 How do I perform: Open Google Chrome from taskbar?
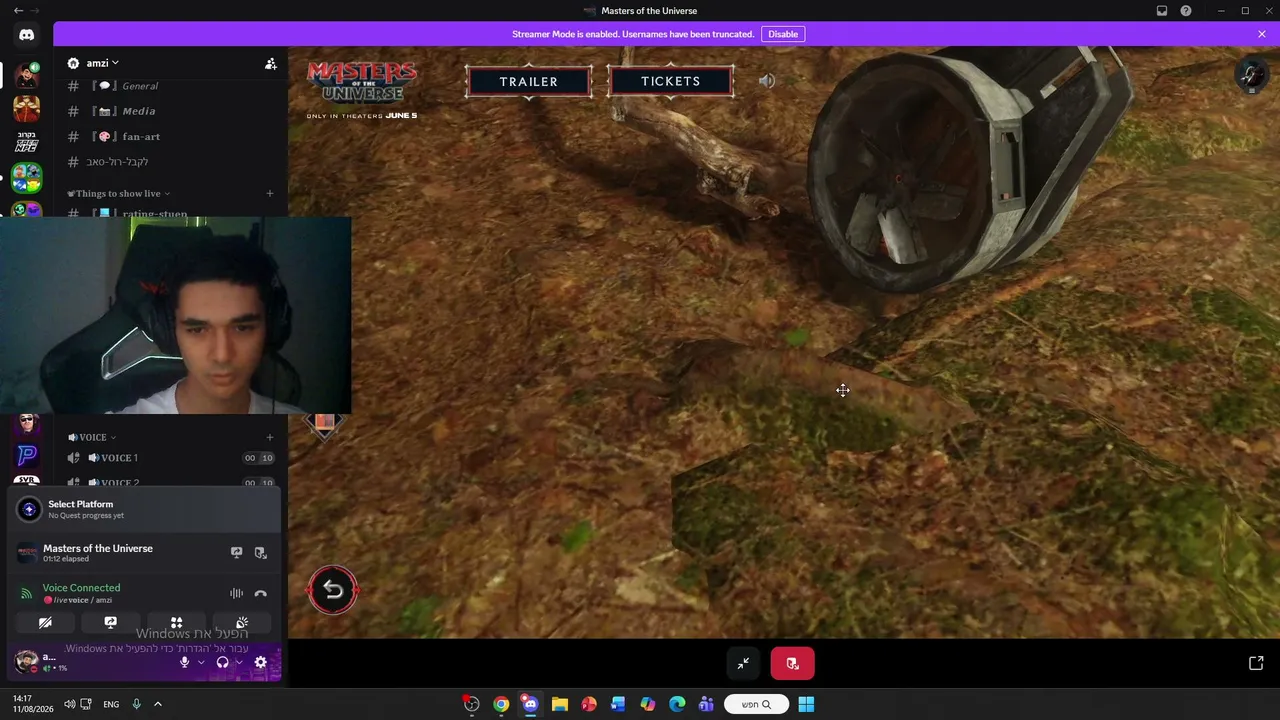(x=501, y=704)
